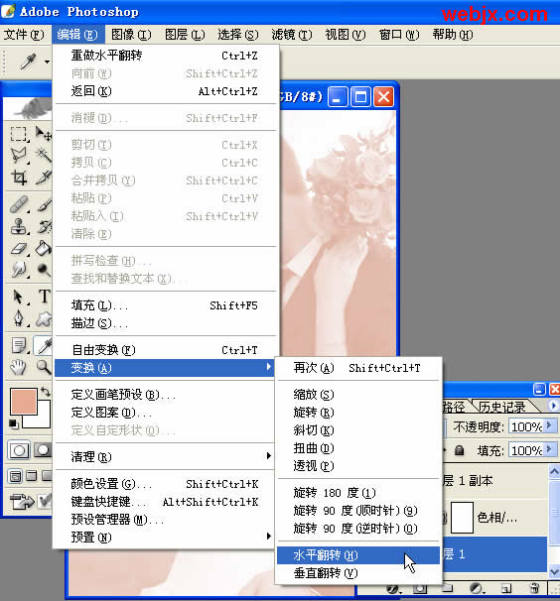
Task: Choose 自由变换(F) in the edit menu
Action: tap(166, 350)
